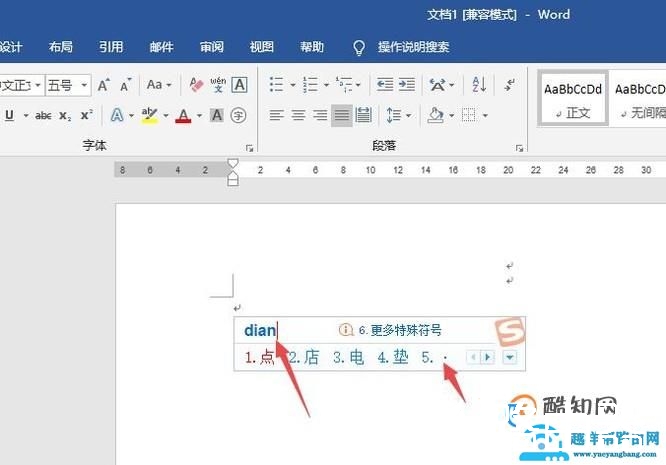Open the multilevel list tool
Screen dimensions: 666x465
coord(344,85)
